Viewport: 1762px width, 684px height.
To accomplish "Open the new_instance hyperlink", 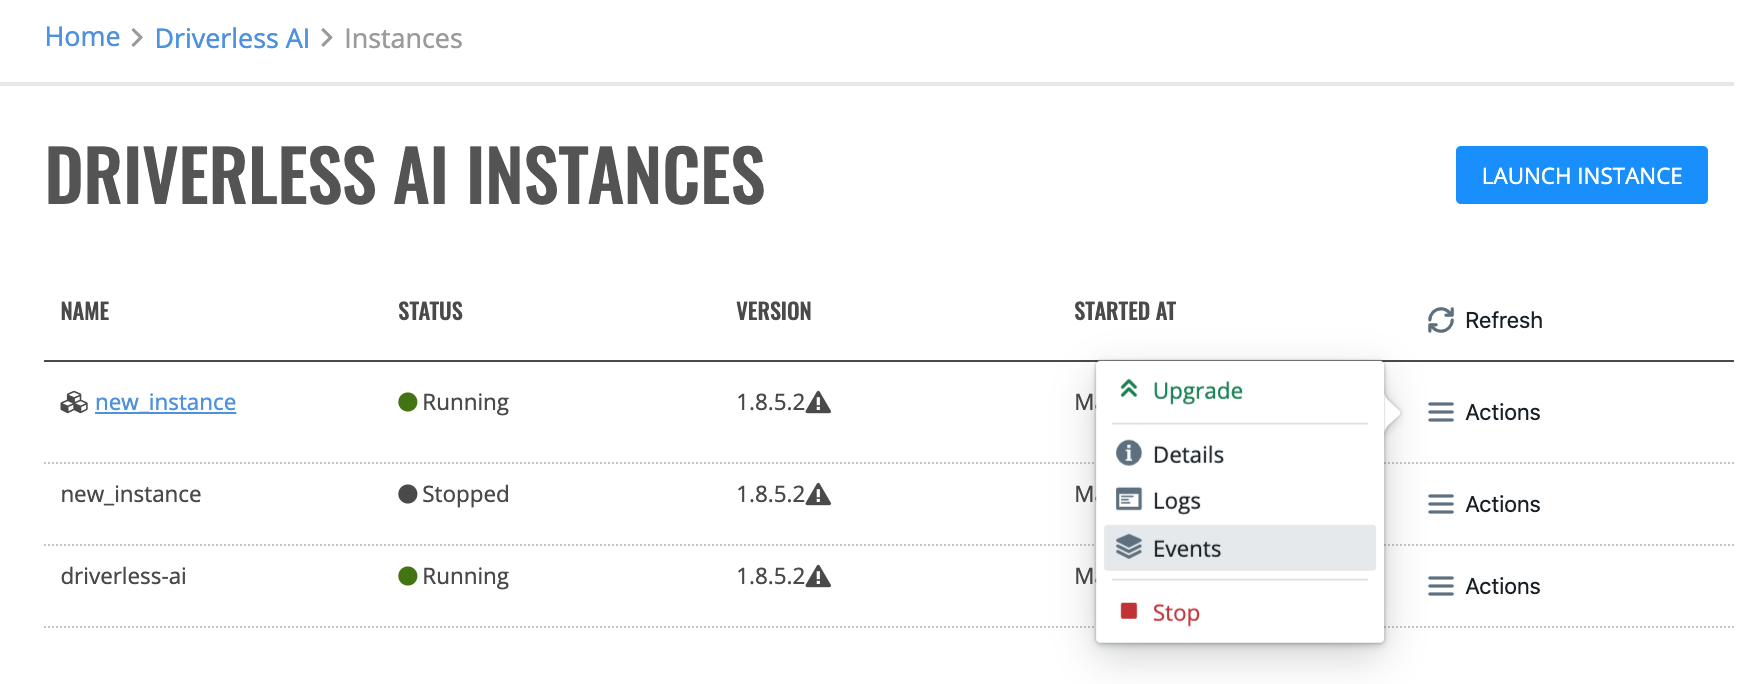I will pos(165,402).
